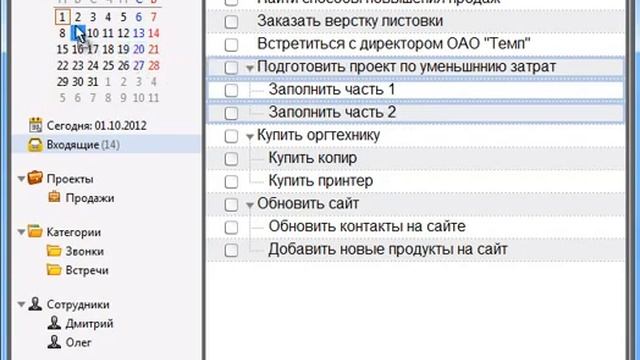Image resolution: width=640 pixels, height=360 pixels.
Task: Check the task Обновить сайт
Action: pyautogui.click(x=231, y=204)
